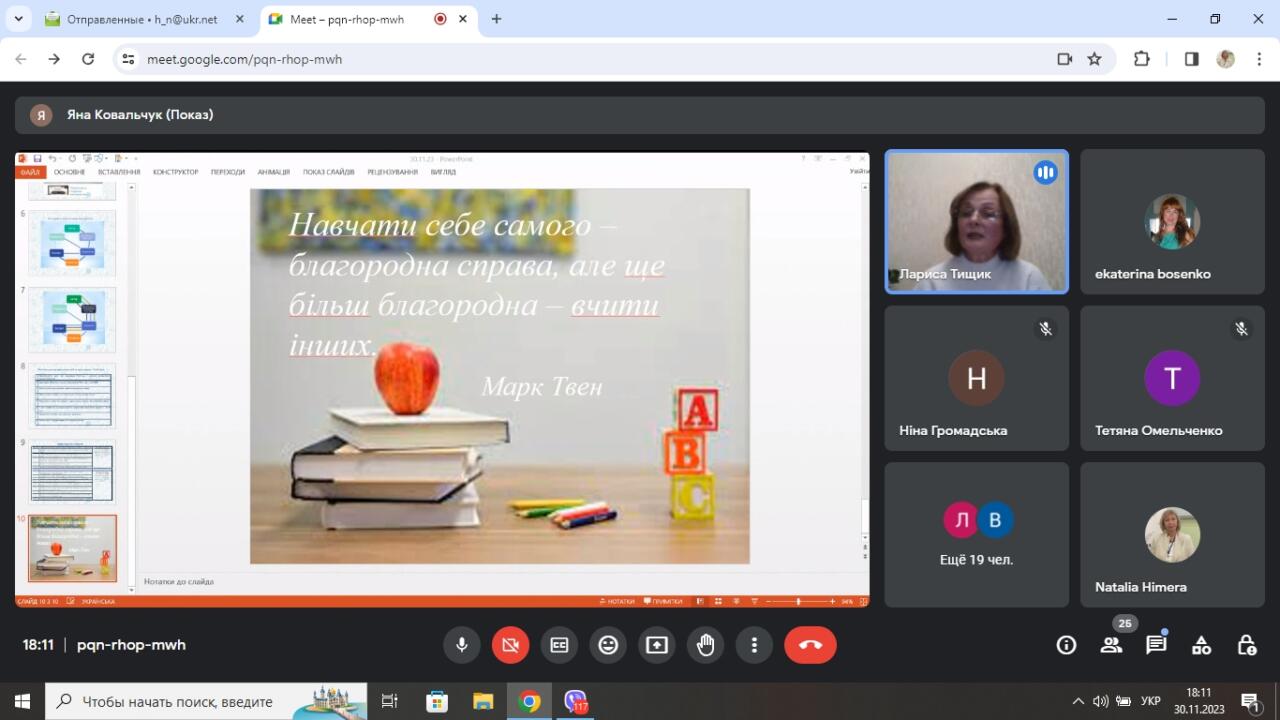Click ФАЙЛ tab in shared PowerPoint

coord(29,172)
